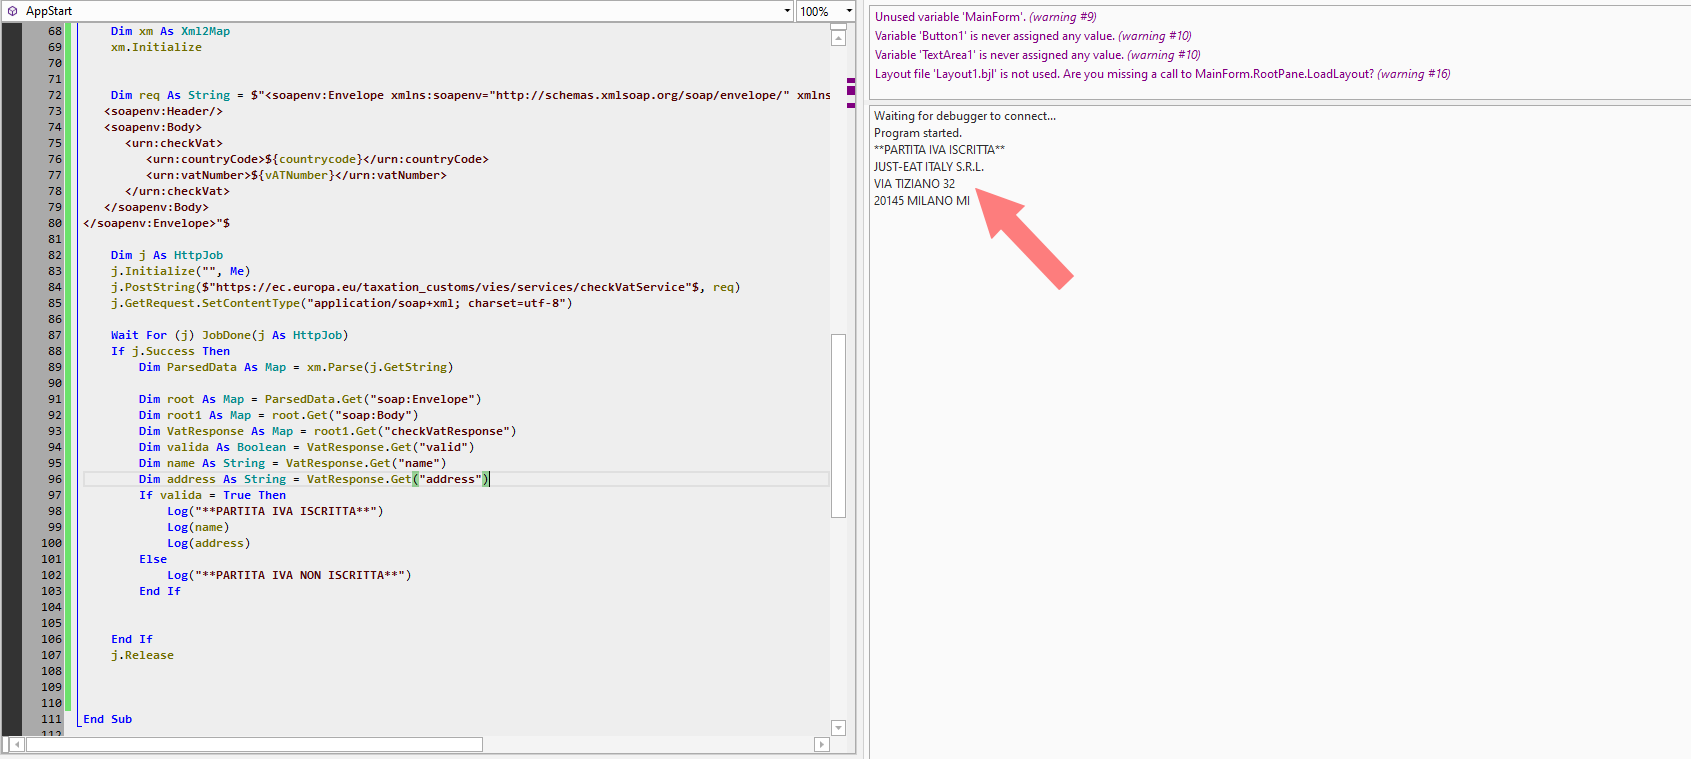Click the "Dim valida As Boolean" line
This screenshot has width=1691, height=759.
[307, 447]
